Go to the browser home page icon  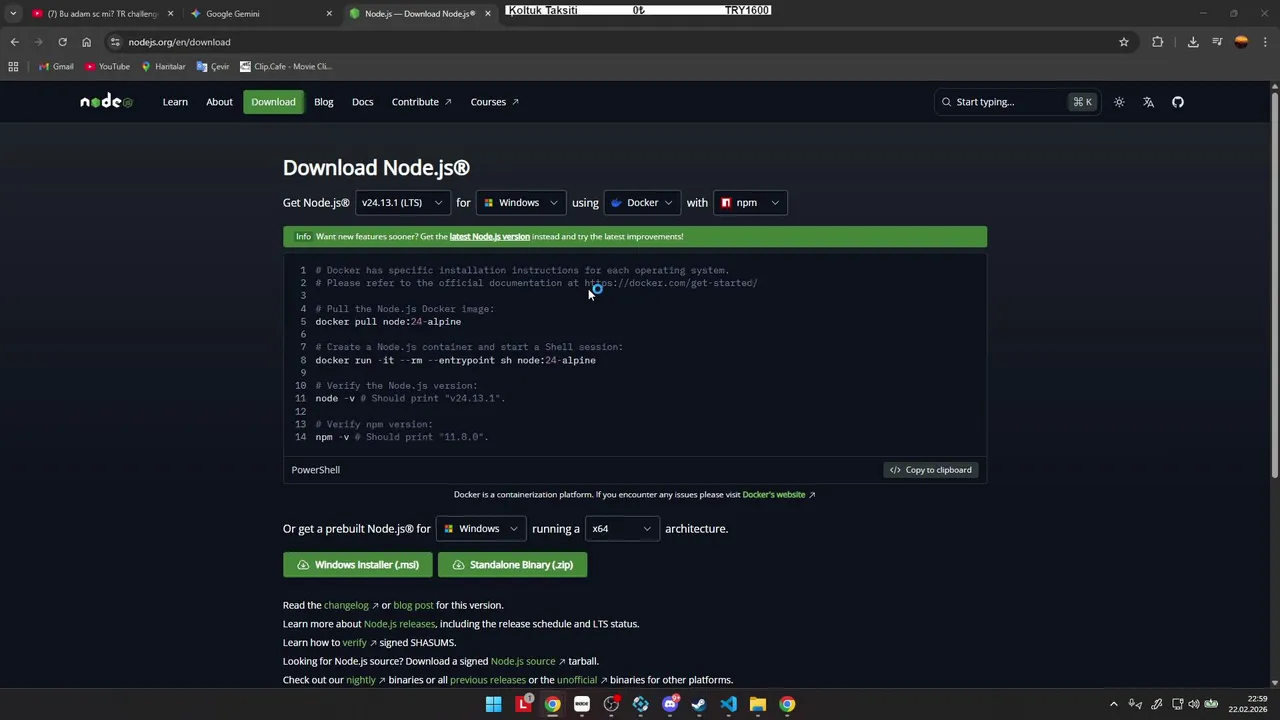coord(86,42)
